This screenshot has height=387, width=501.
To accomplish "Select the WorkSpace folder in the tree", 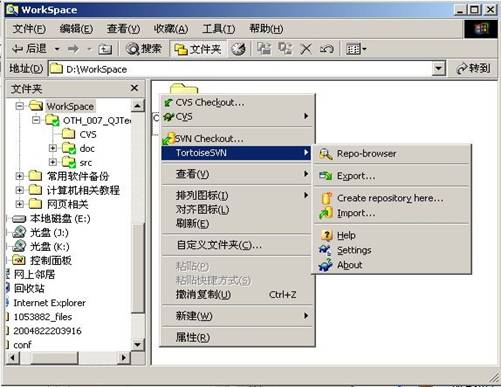I will pyautogui.click(x=70, y=106).
